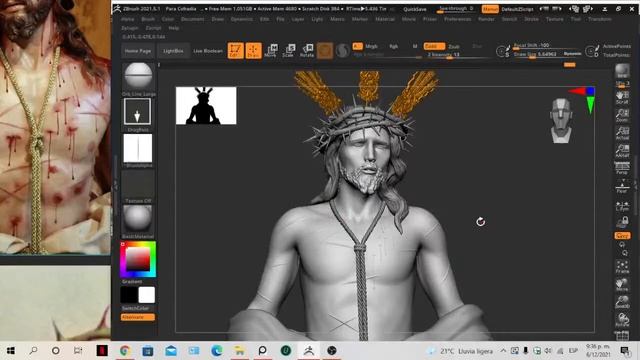Select the Zoom canvas tool

622,116
